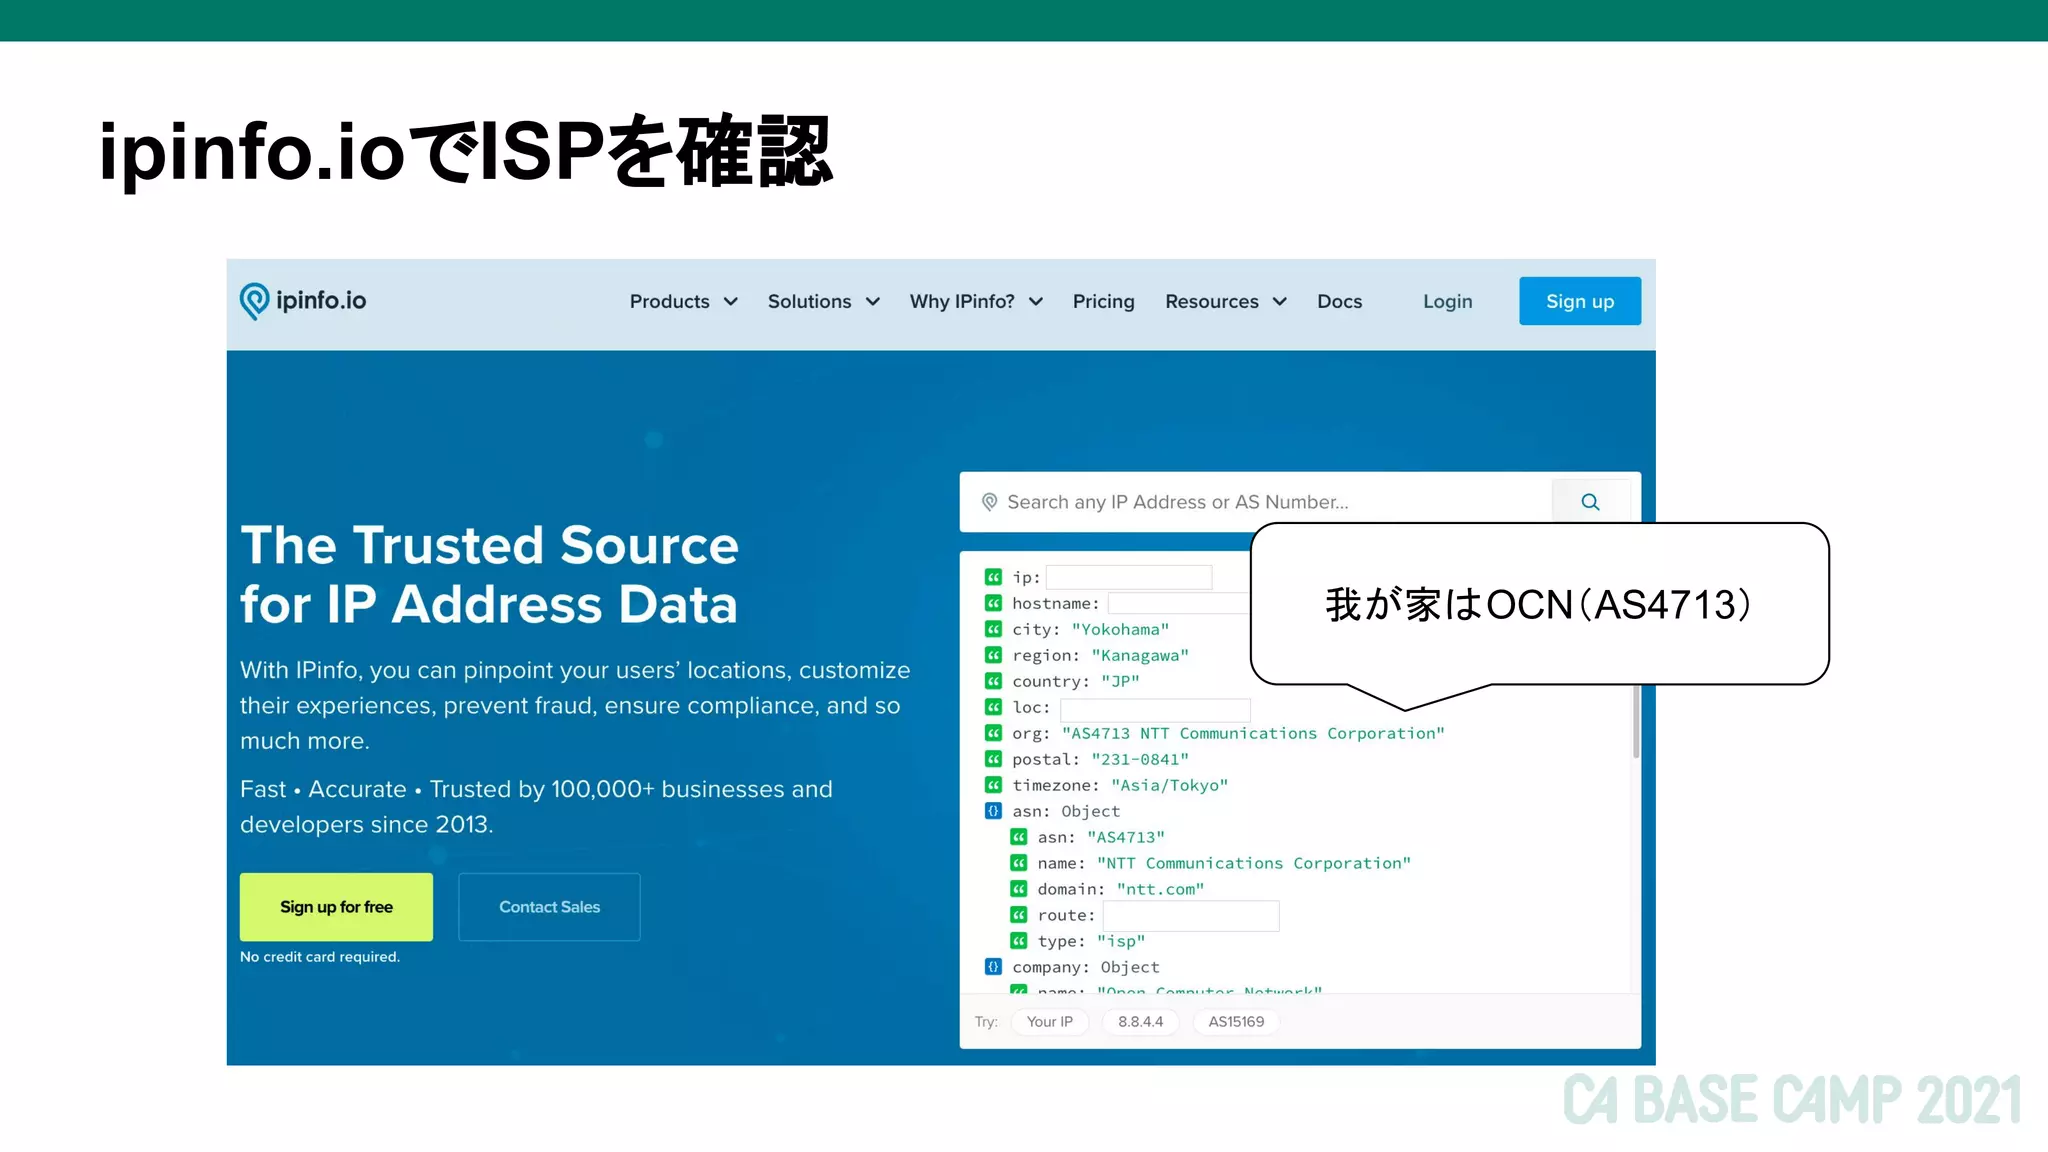This screenshot has height=1152, width=2048.
Task: Click the quote icon beside city row
Action: pyautogui.click(x=993, y=629)
